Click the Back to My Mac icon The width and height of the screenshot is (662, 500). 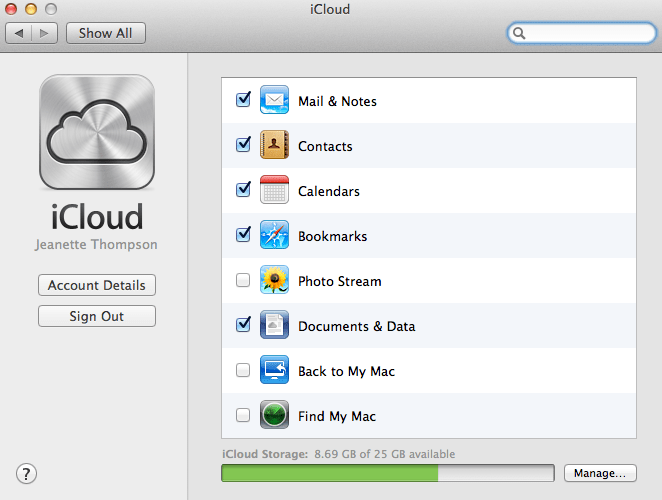click(x=274, y=370)
